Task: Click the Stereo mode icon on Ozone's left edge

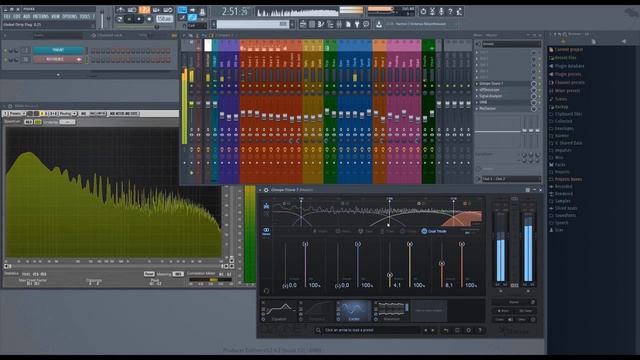Action: tap(266, 231)
